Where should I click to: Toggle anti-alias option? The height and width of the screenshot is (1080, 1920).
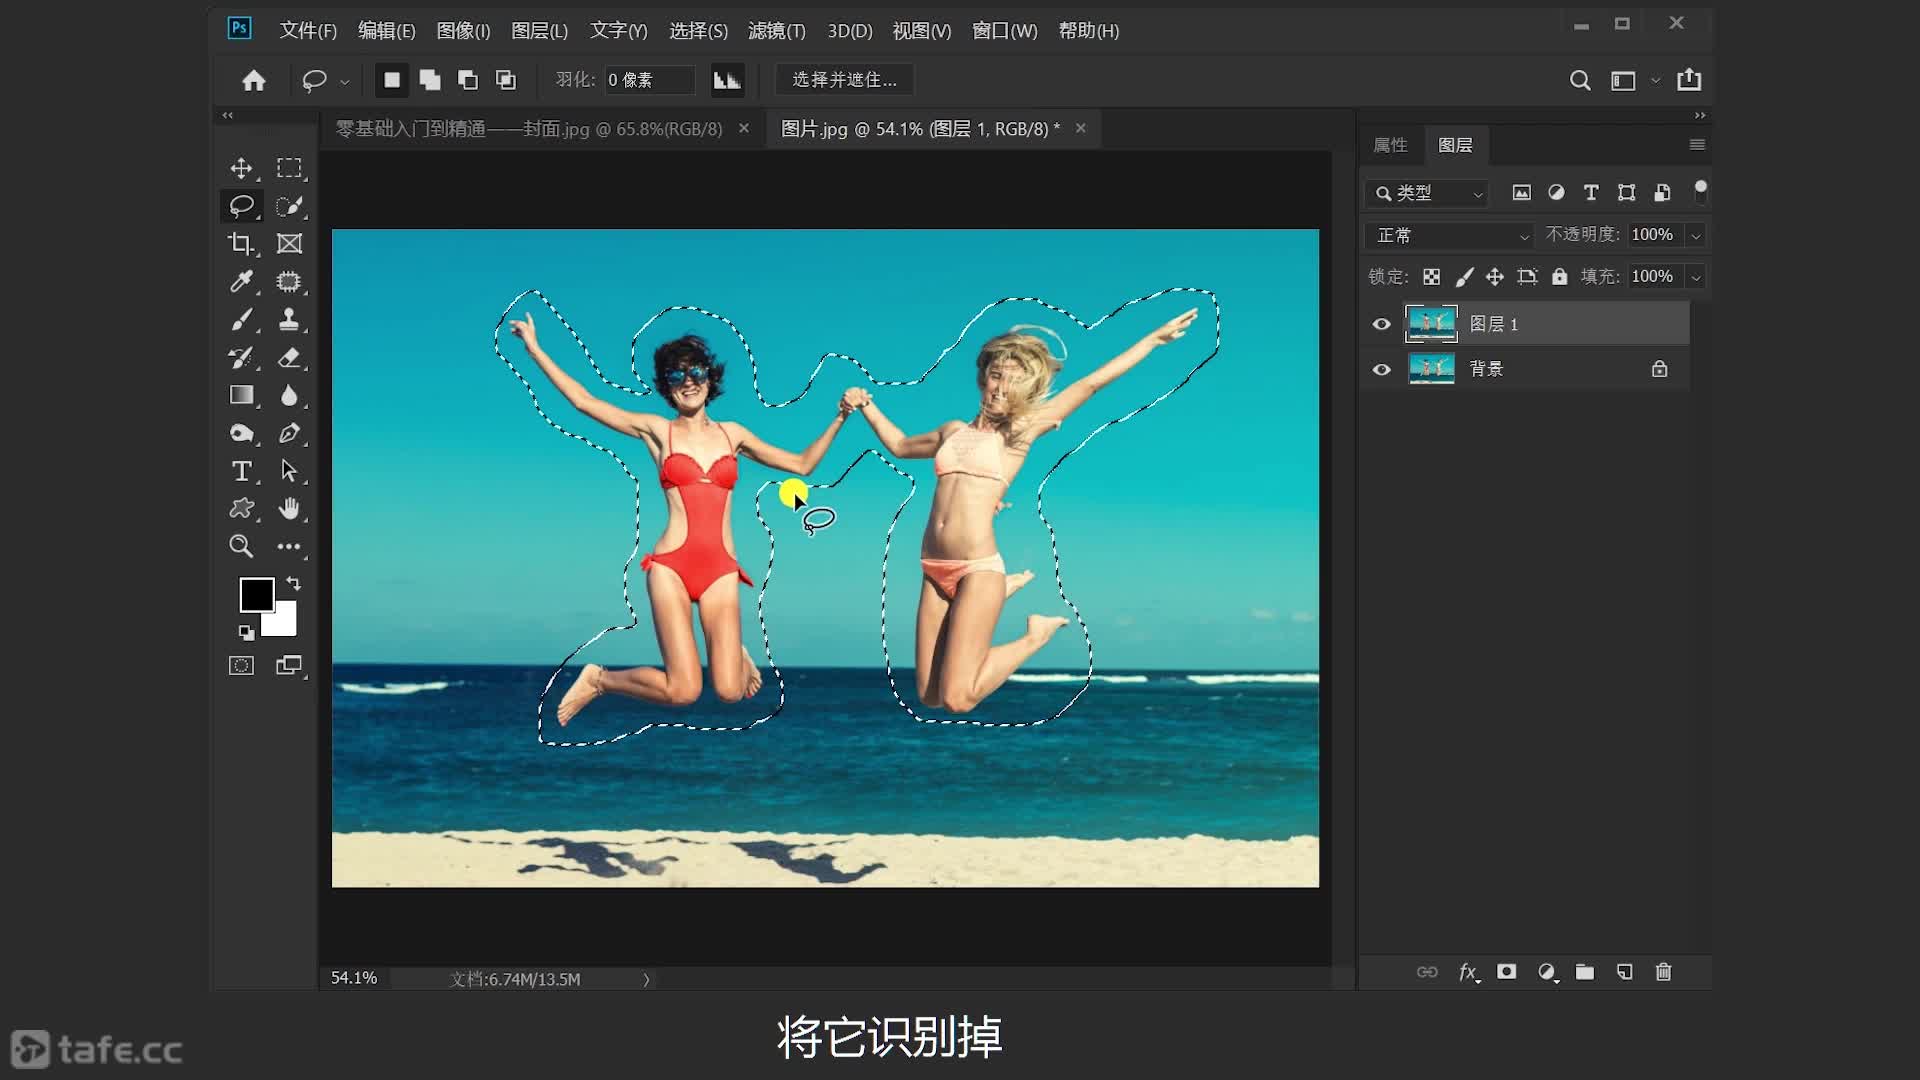[727, 80]
